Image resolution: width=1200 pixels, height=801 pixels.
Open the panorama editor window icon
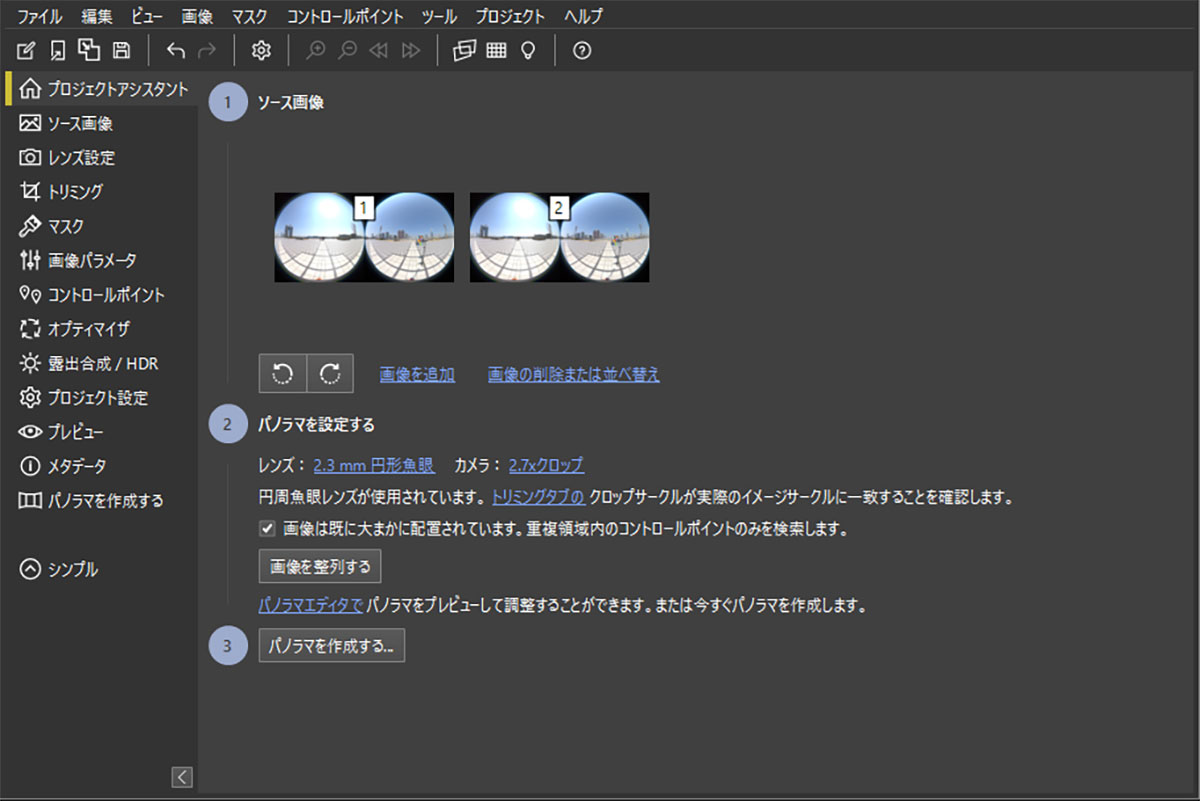click(x=464, y=51)
